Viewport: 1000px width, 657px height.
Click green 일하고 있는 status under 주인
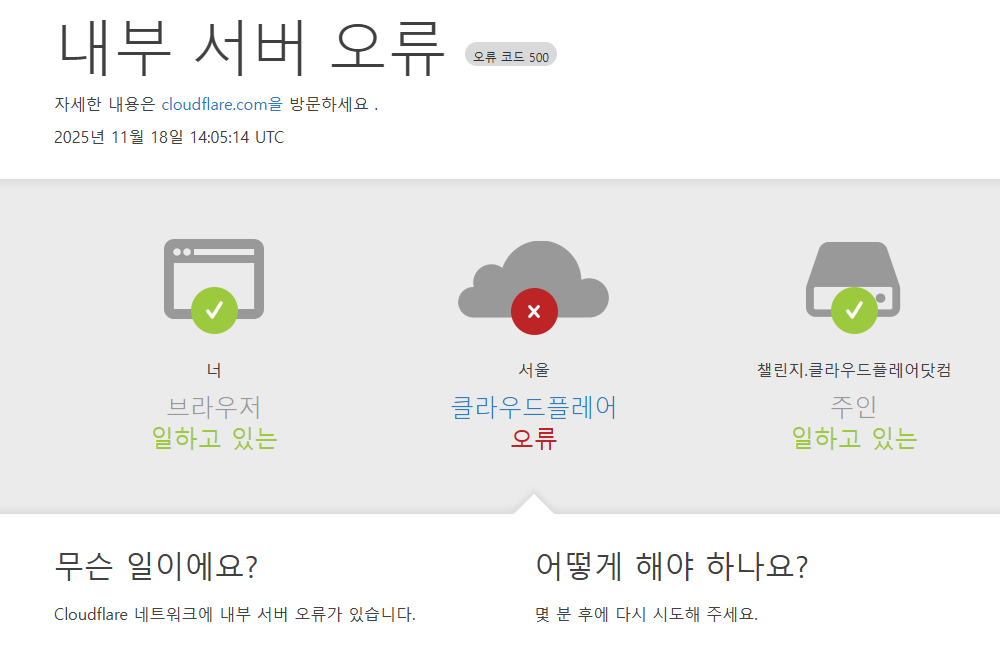(854, 438)
